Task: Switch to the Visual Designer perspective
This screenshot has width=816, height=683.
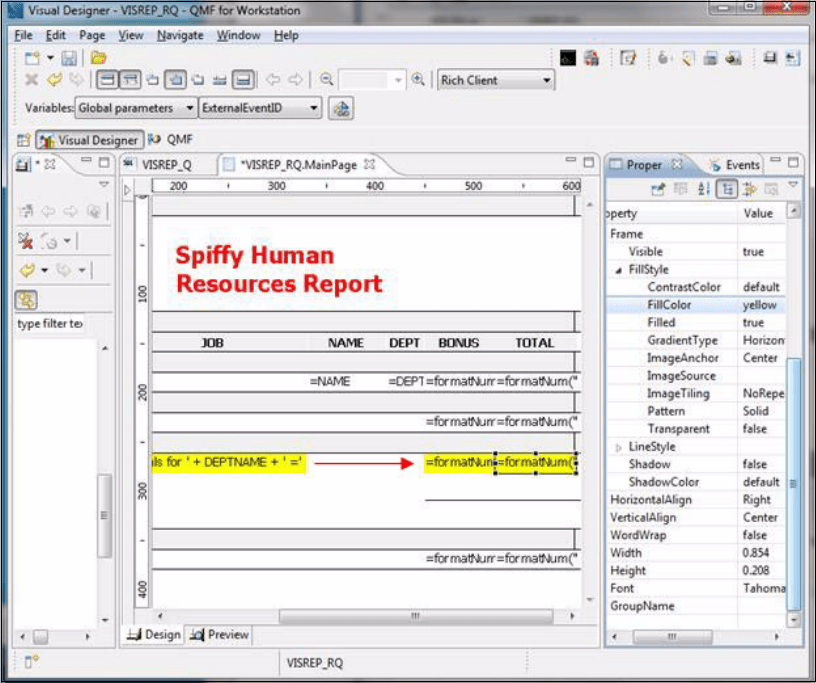Action: click(x=90, y=140)
